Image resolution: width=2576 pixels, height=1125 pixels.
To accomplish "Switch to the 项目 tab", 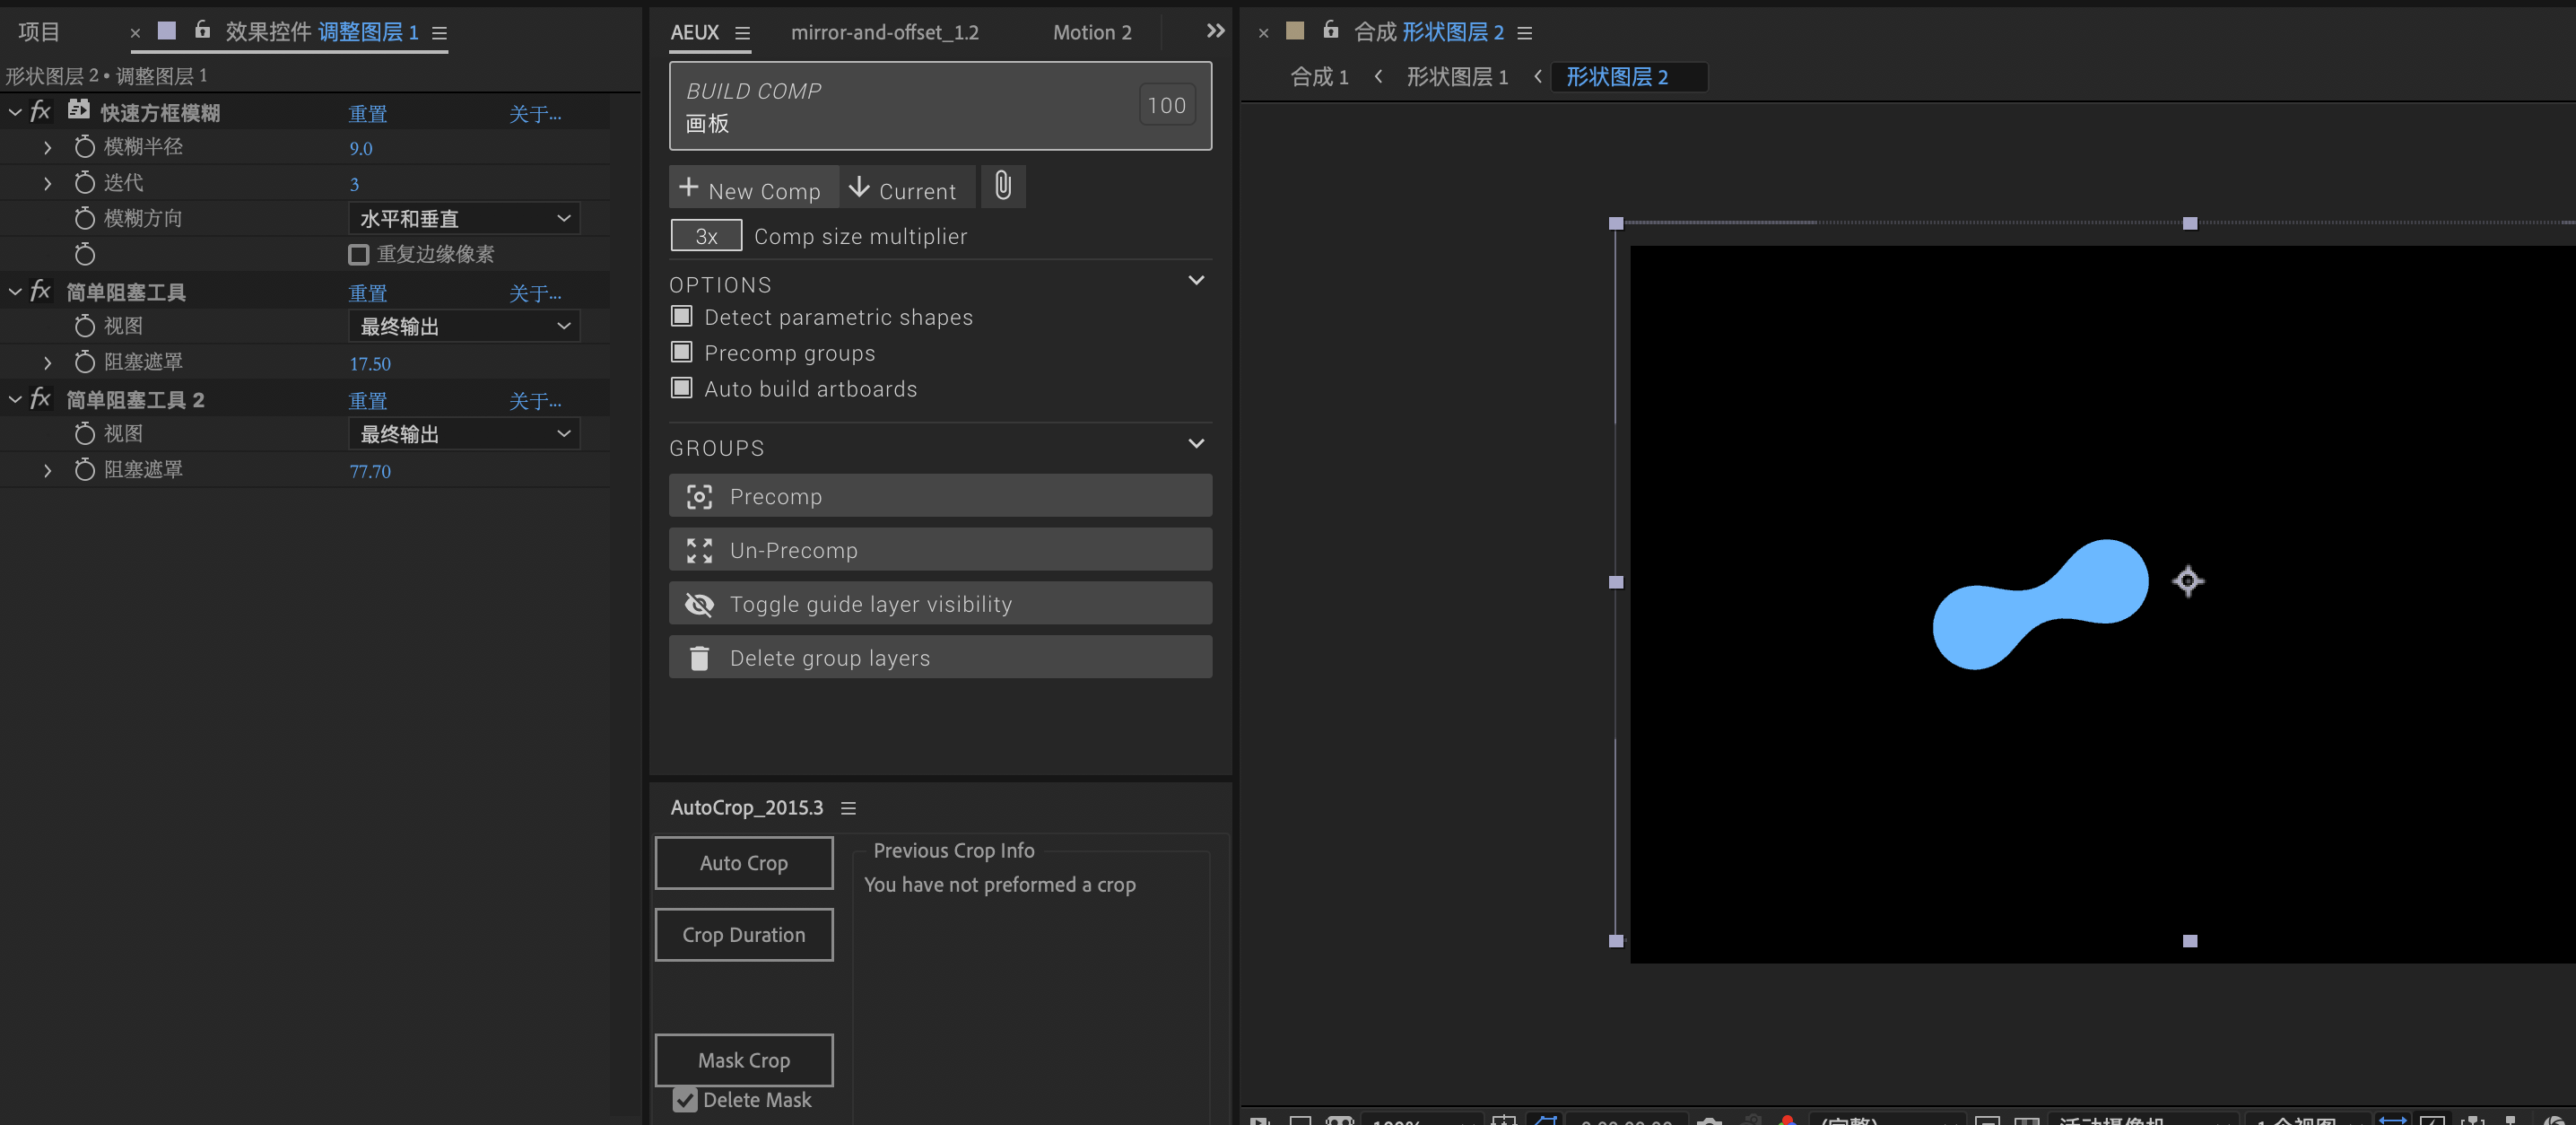I will [x=39, y=32].
